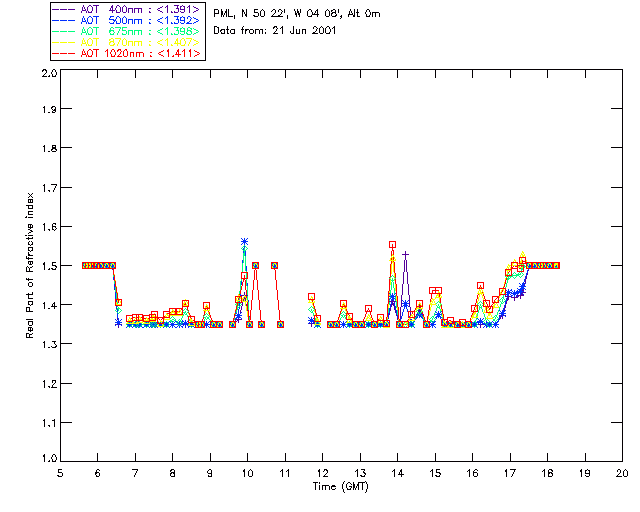The width and height of the screenshot is (640, 512).
Task: Click the 1.0 y-axis tick label
Action: [49, 459]
